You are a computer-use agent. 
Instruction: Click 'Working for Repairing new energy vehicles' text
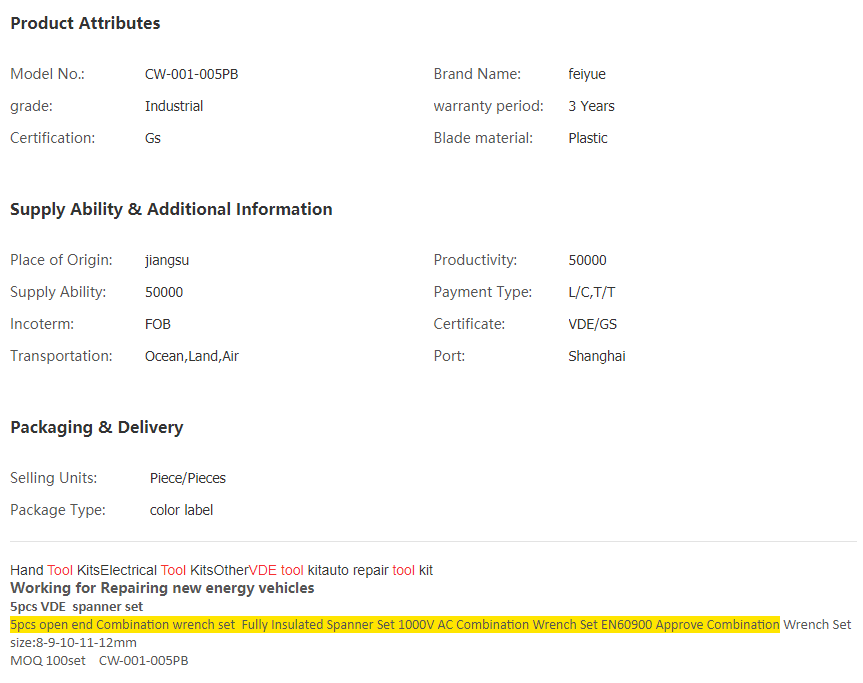[162, 588]
